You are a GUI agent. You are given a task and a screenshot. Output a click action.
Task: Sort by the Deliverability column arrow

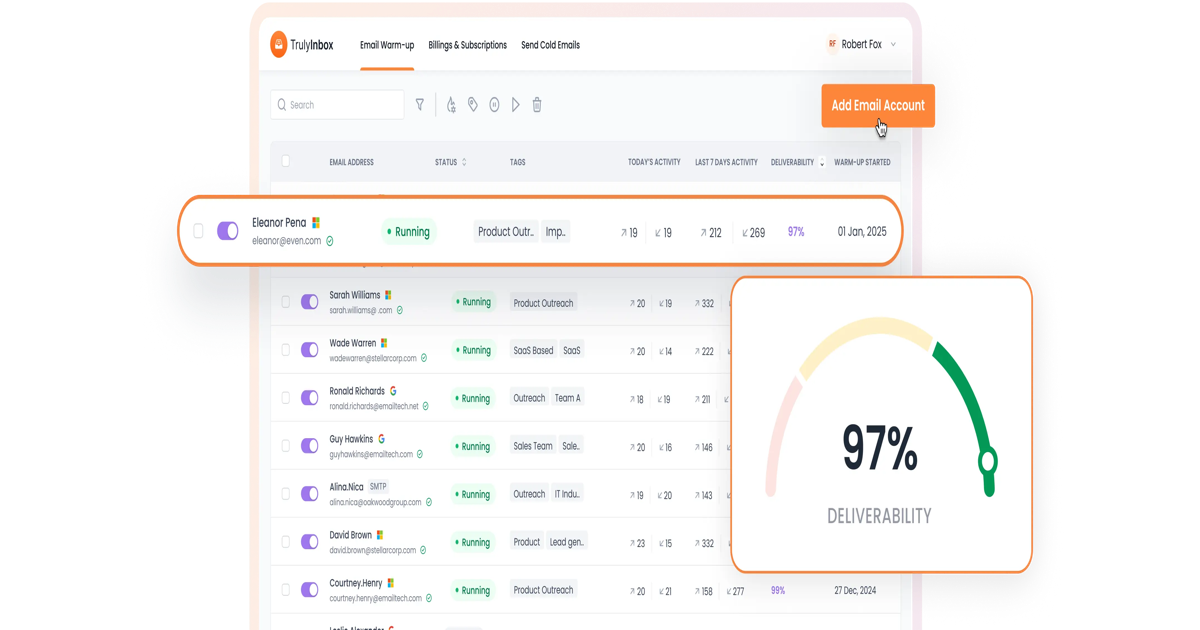[822, 163]
